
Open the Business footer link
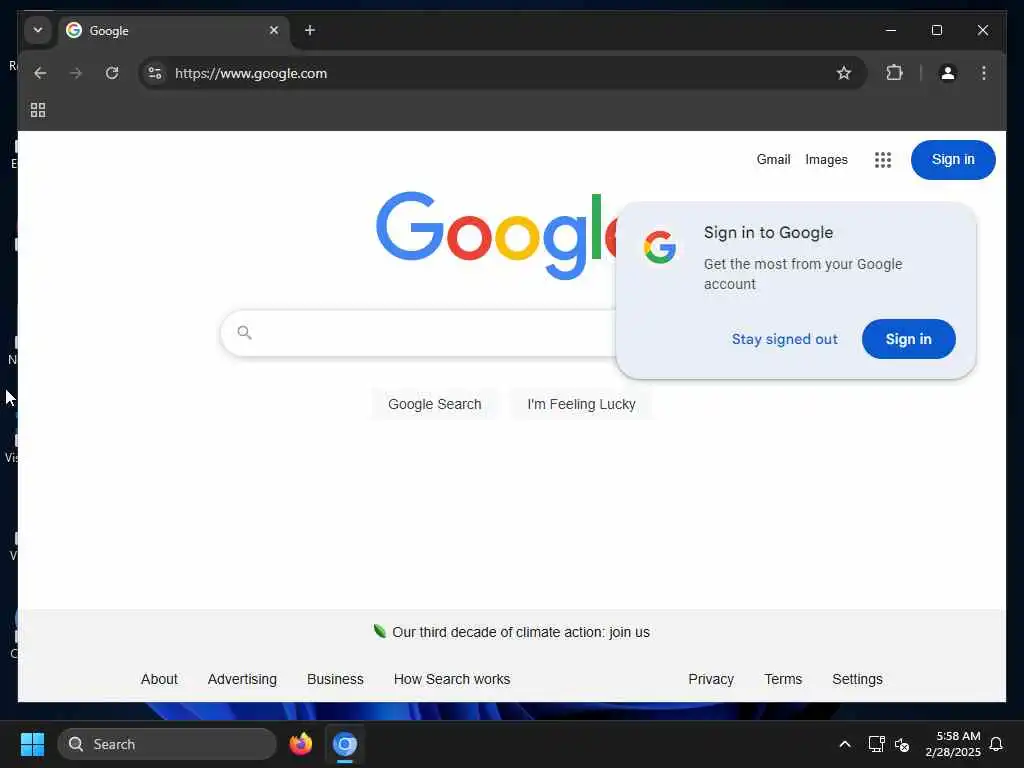tap(335, 679)
